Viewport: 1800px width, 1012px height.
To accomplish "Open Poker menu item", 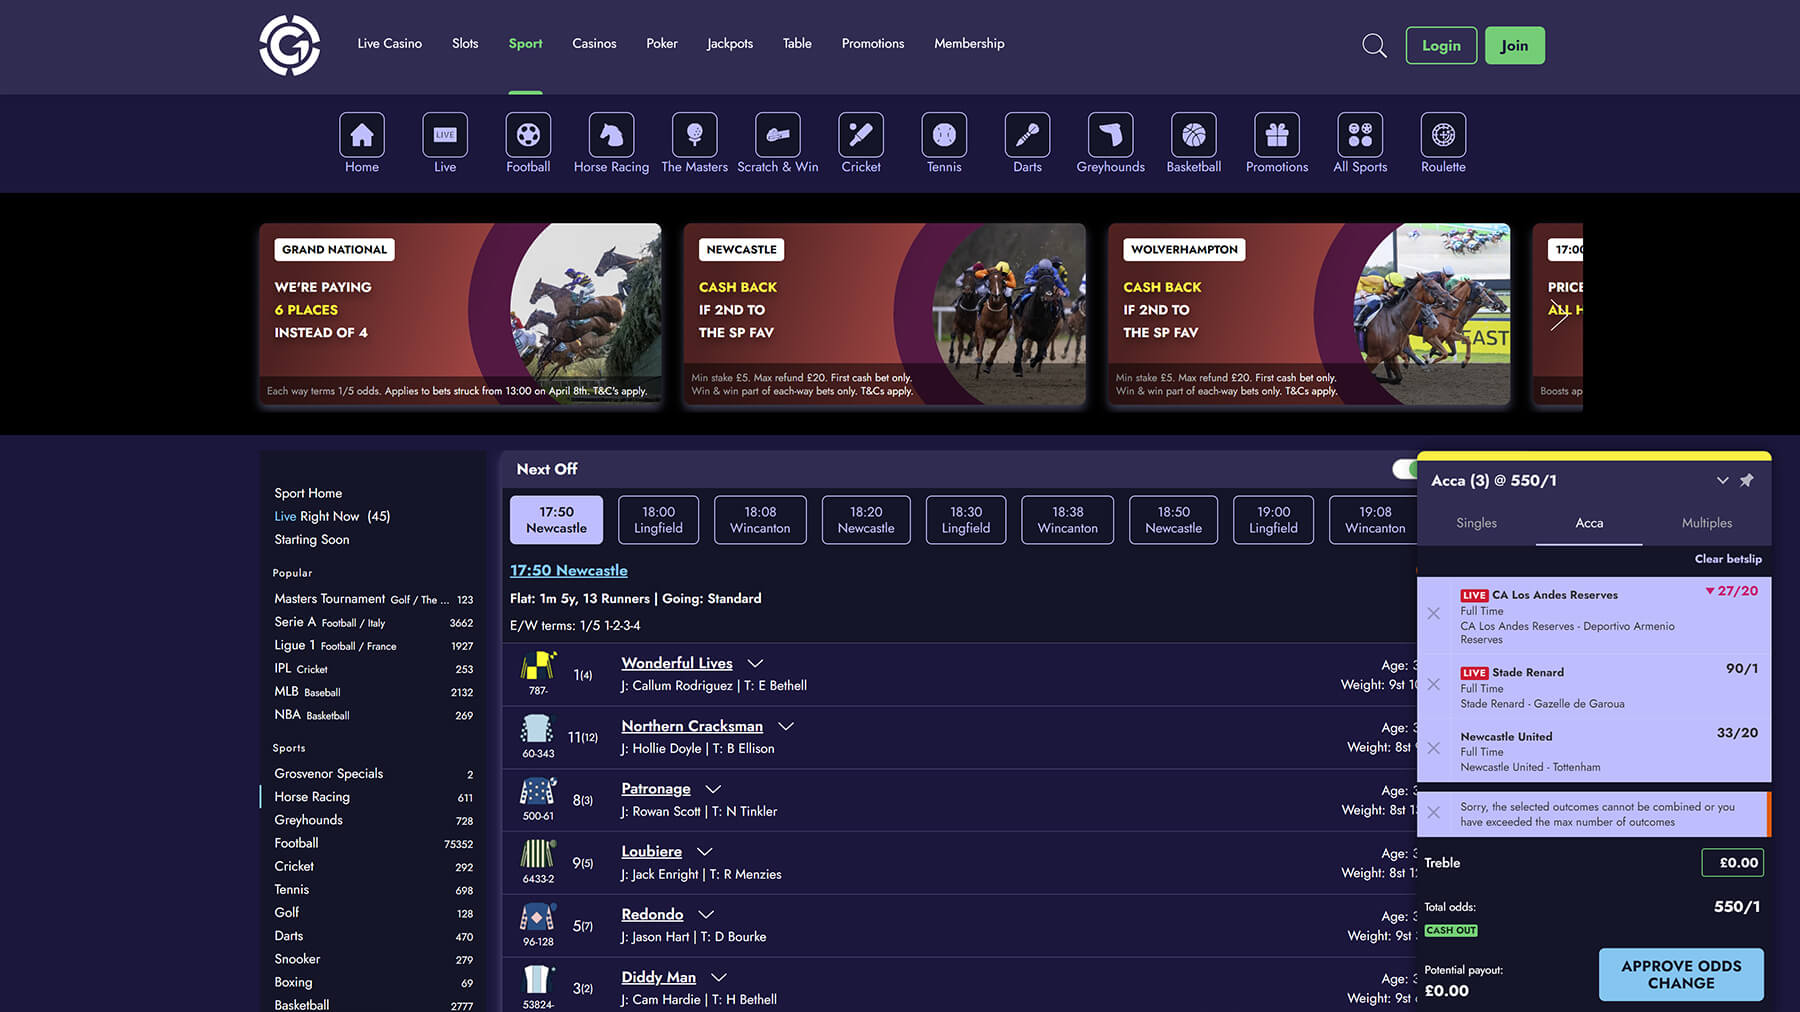I will pos(661,43).
